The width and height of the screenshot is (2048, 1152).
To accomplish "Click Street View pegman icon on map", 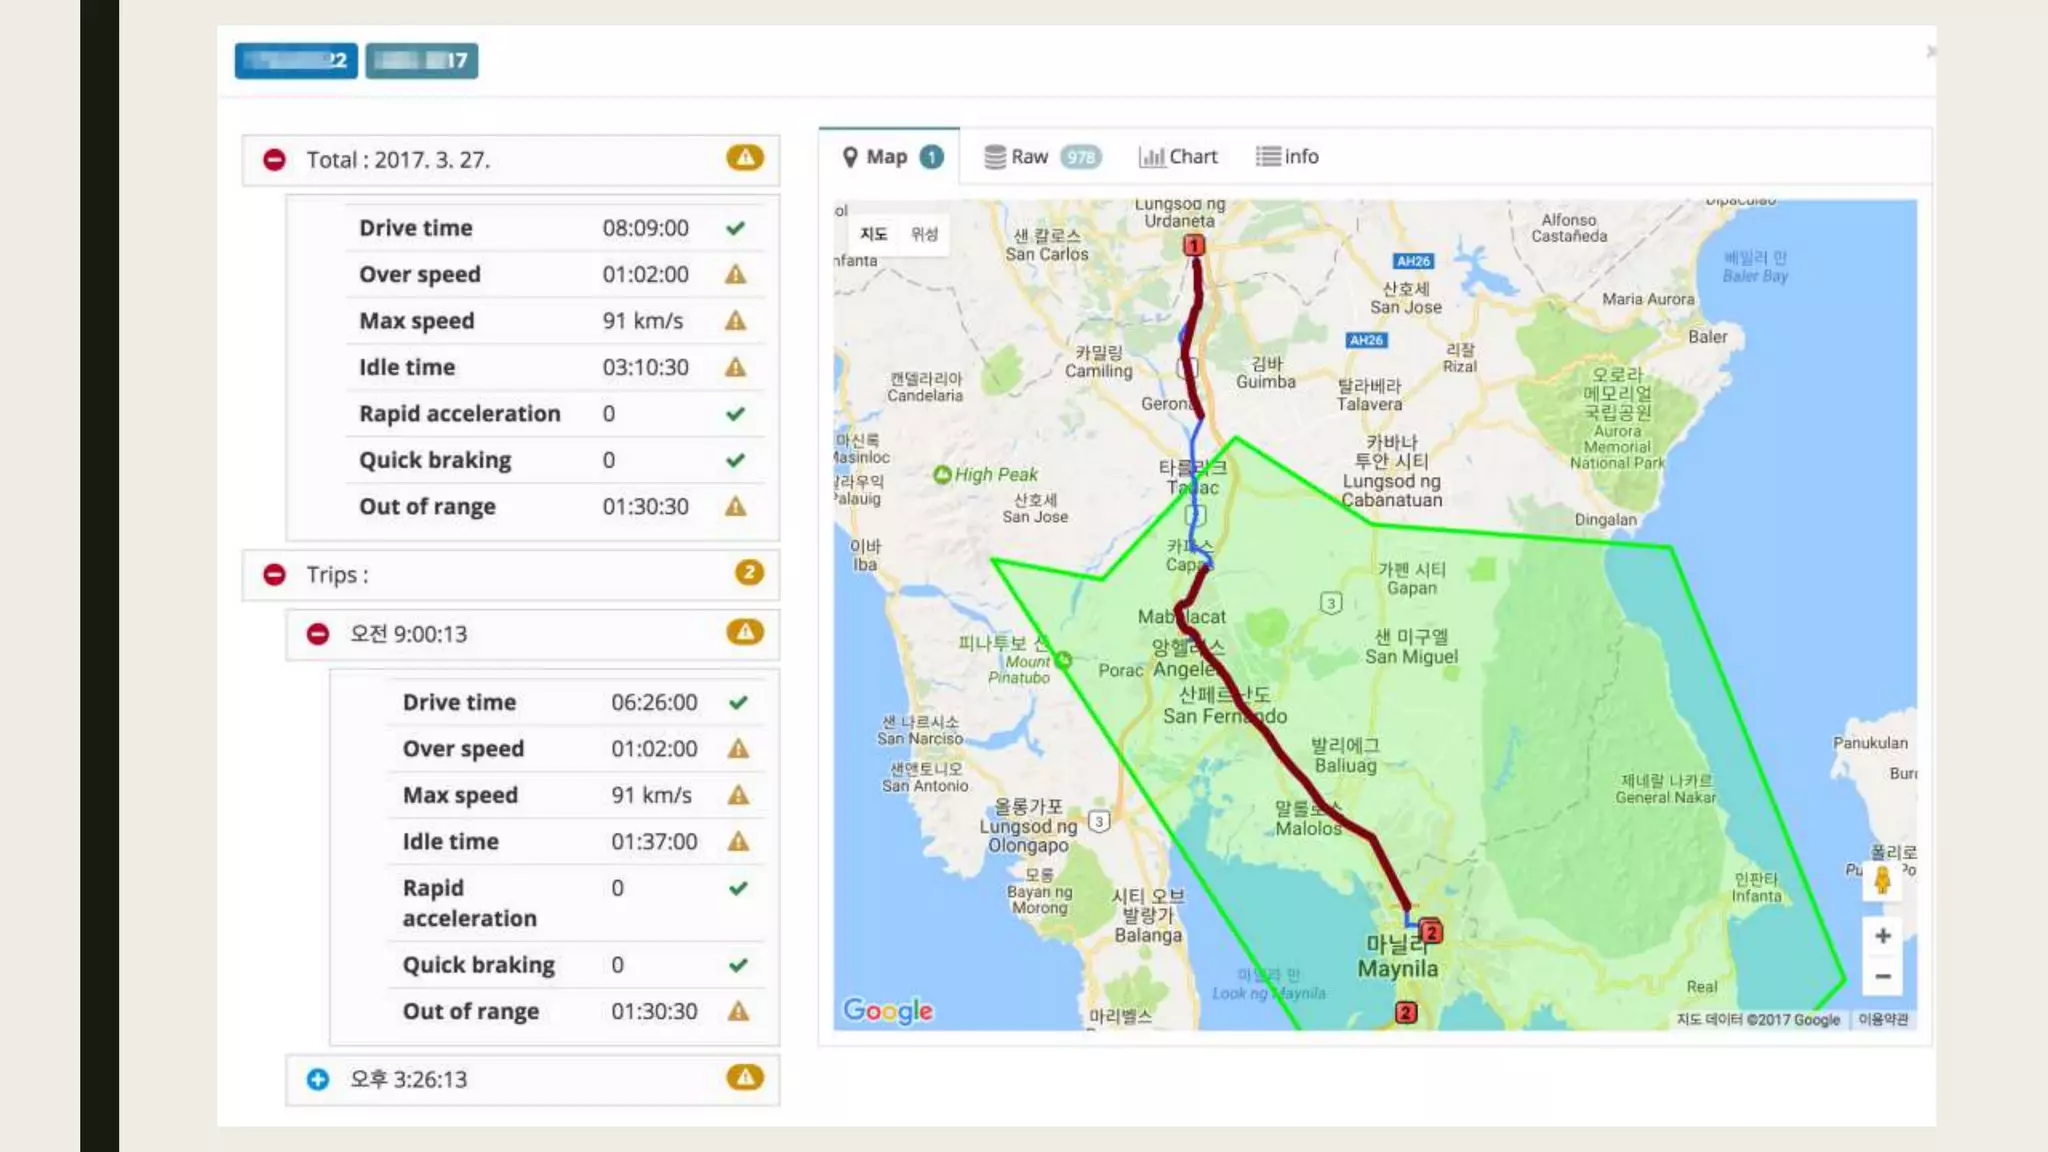I will click(1882, 880).
